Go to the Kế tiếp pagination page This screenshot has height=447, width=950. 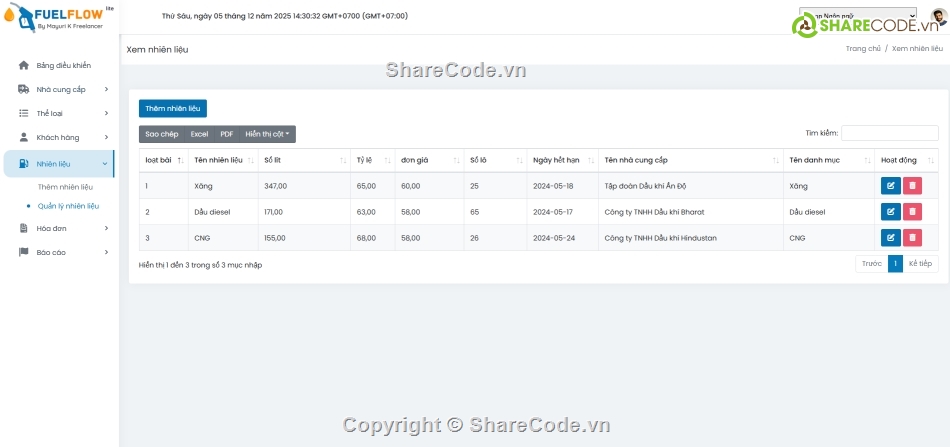[x=920, y=264]
